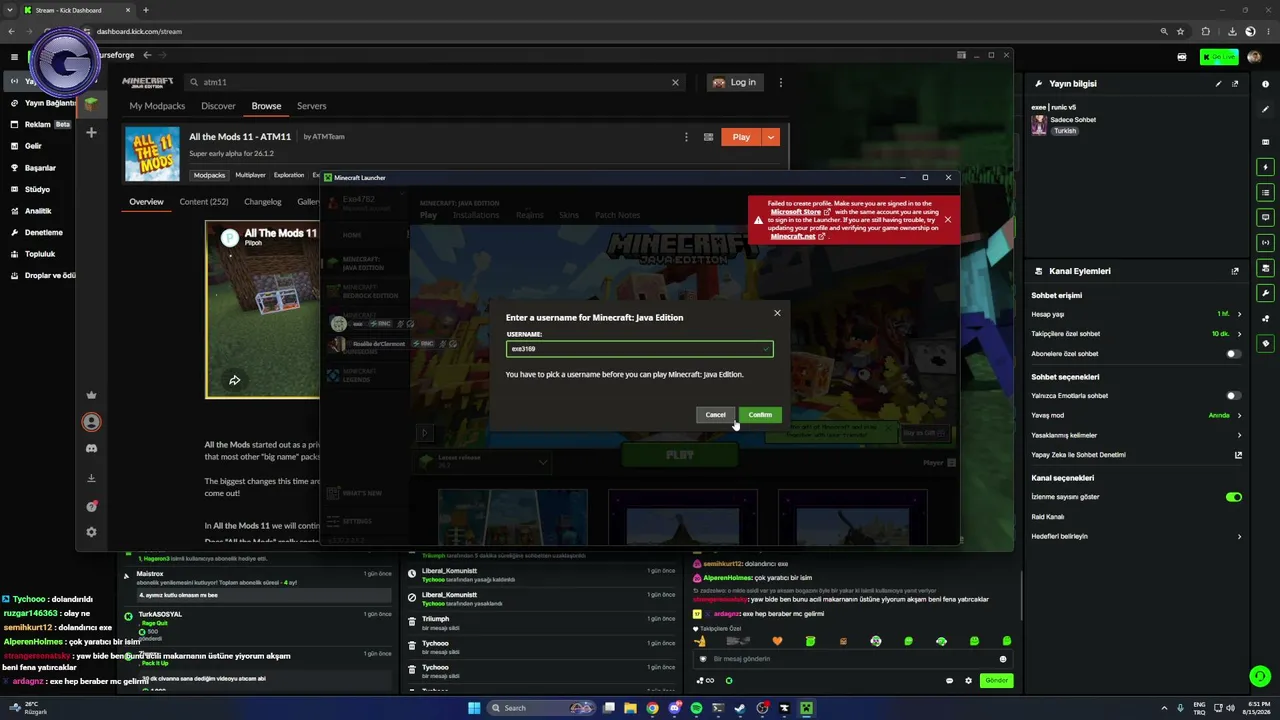This screenshot has height=720, width=1280.
Task: Open Gelir in Kick sidebar
Action: (33, 146)
